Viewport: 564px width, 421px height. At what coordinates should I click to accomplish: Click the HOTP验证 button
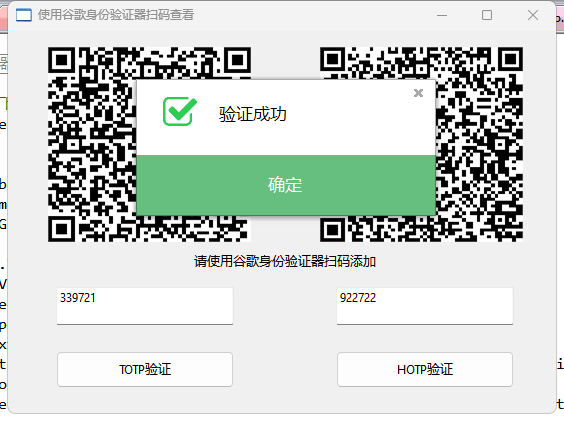point(425,370)
